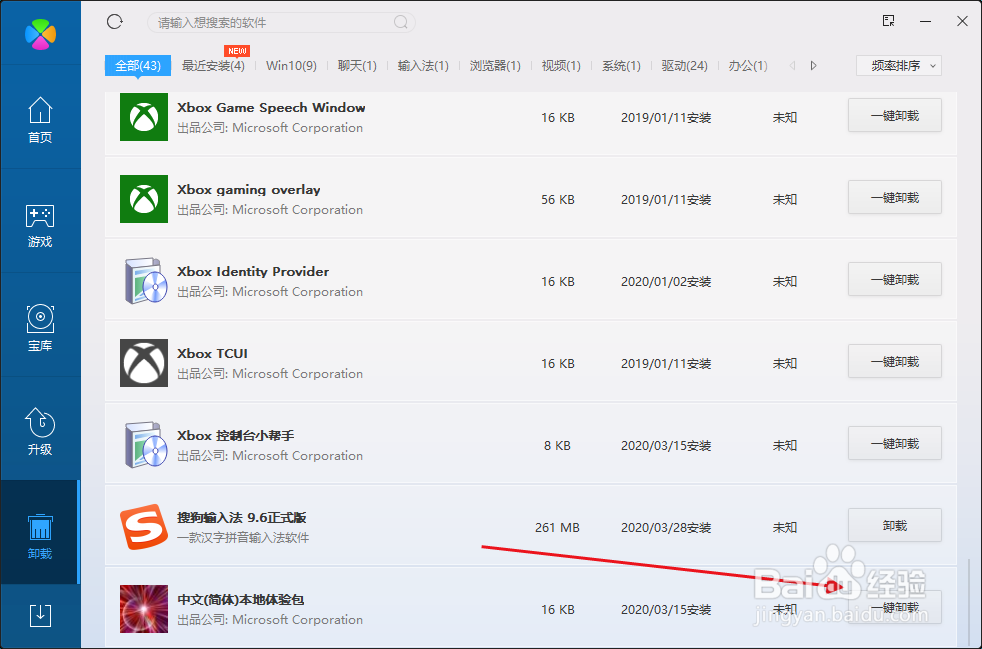Click the refresh icon beside search box

pos(115,22)
